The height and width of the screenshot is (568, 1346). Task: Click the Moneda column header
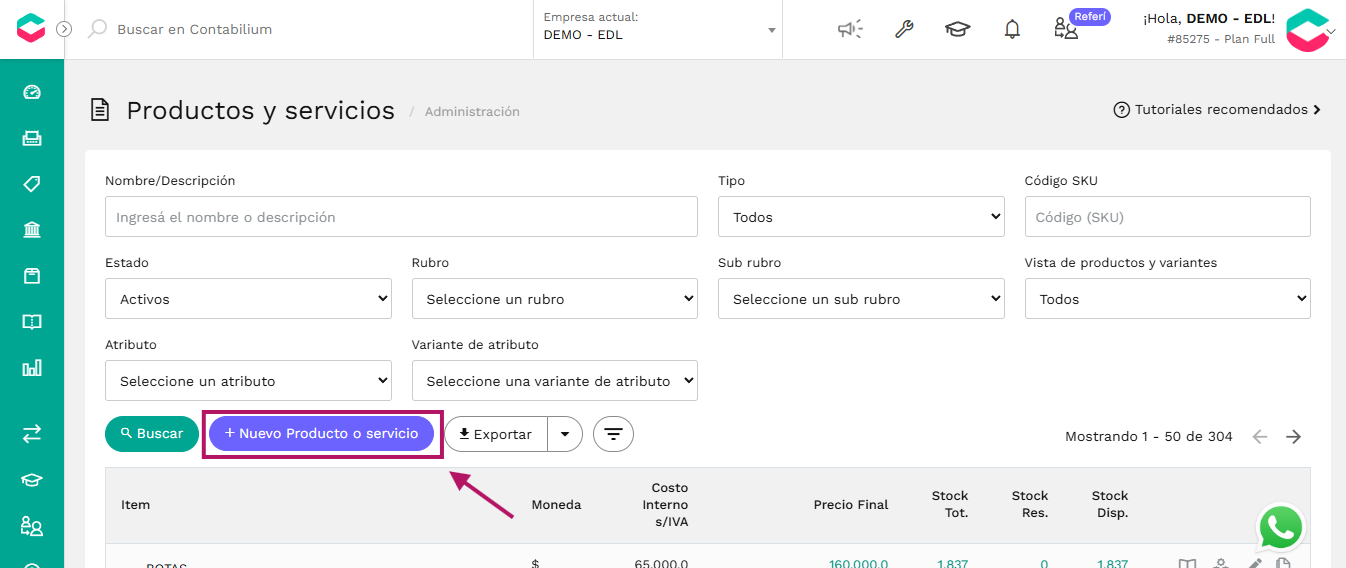pyautogui.click(x=557, y=505)
